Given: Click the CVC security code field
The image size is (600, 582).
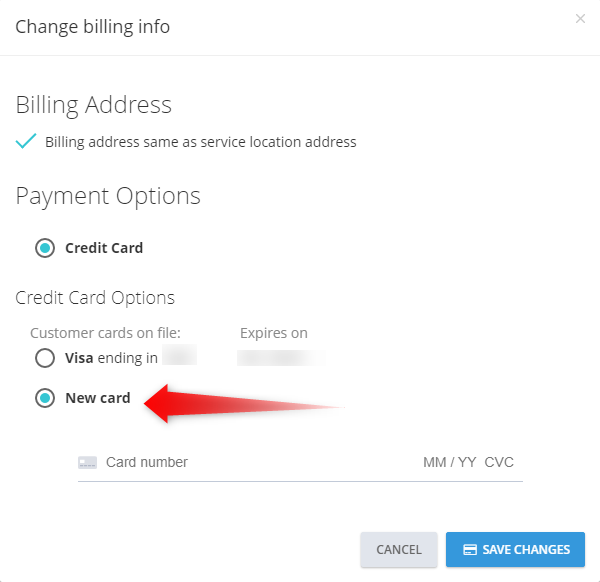Looking at the screenshot, I should click(499, 462).
